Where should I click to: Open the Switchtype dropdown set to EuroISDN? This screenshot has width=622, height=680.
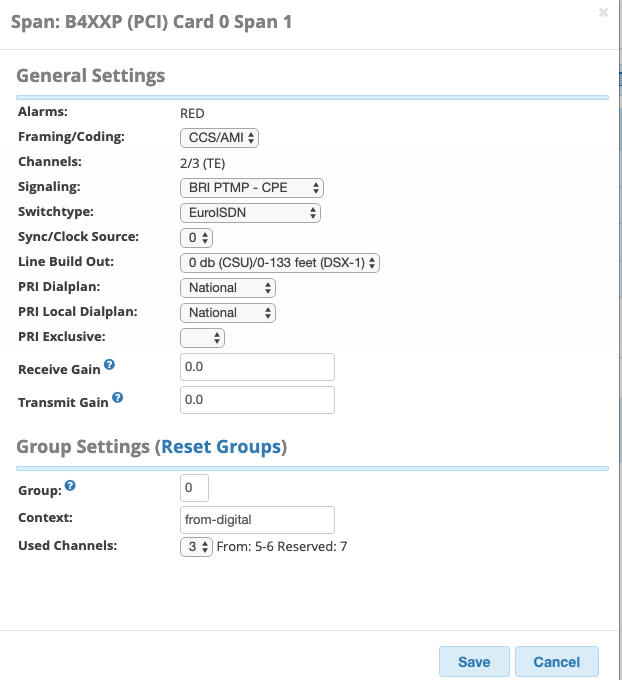pos(249,212)
